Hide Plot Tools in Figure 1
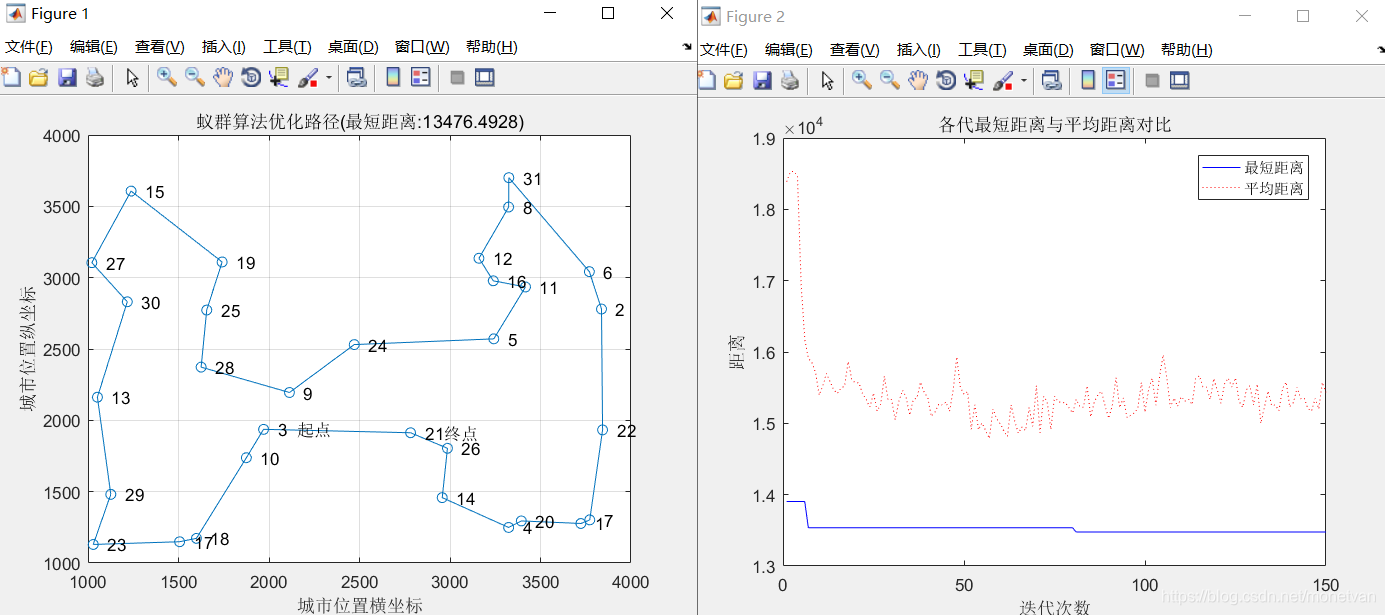This screenshot has height=615, width=1385. click(457, 77)
